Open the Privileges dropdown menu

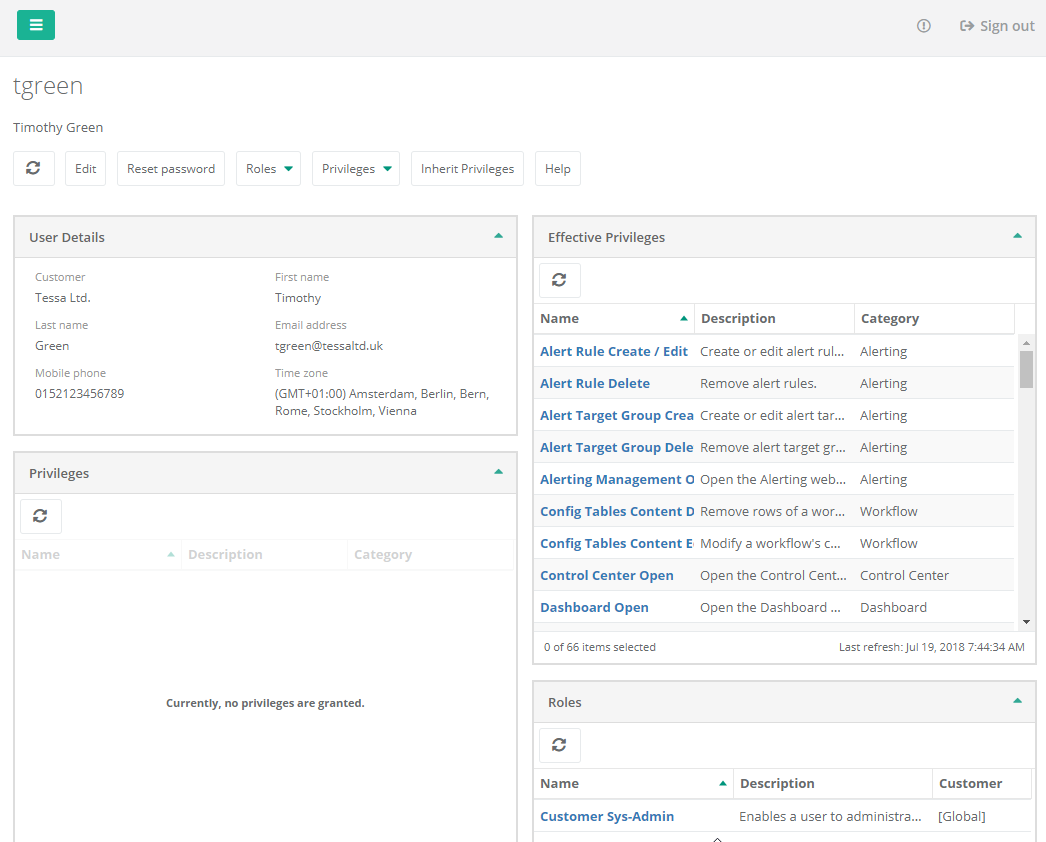pyautogui.click(x=356, y=168)
